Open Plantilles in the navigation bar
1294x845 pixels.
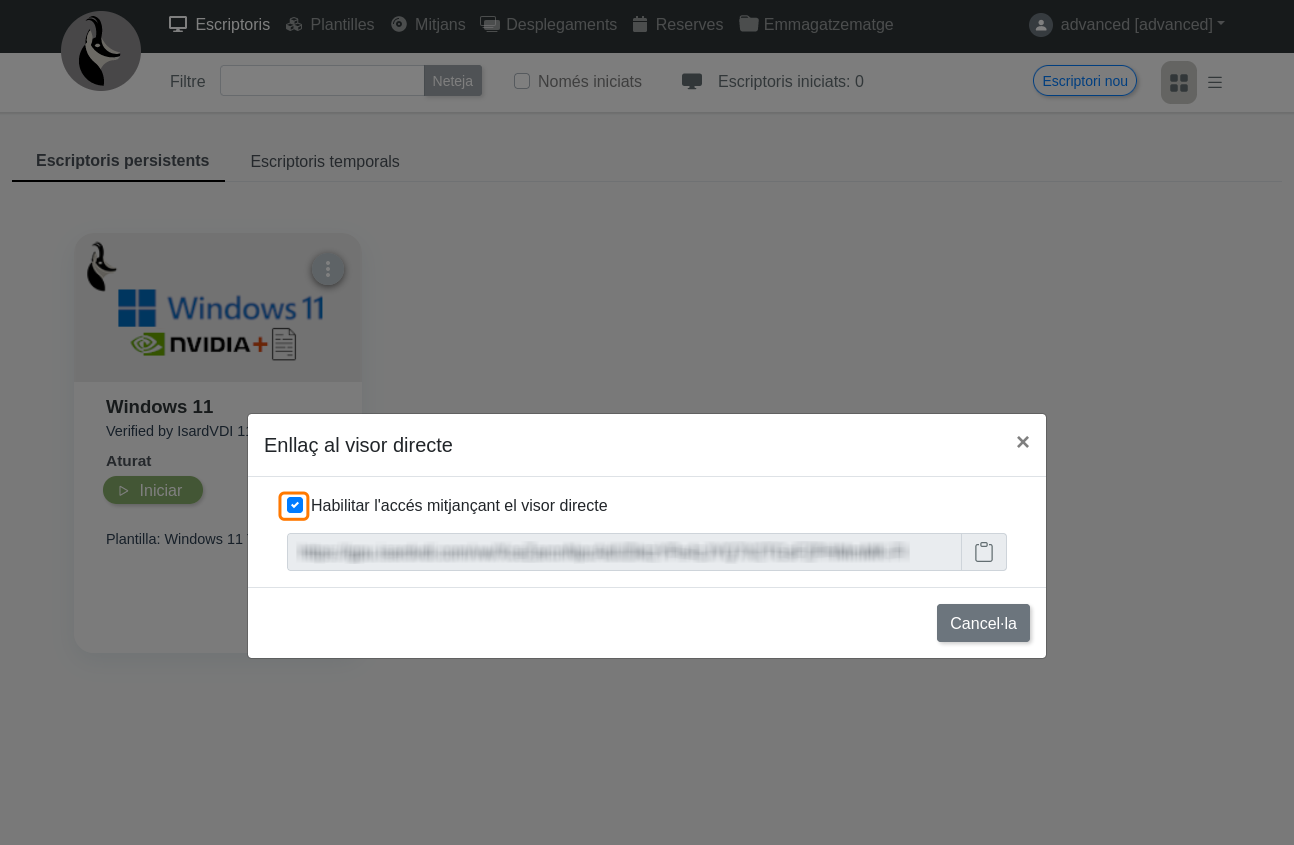click(x=329, y=25)
